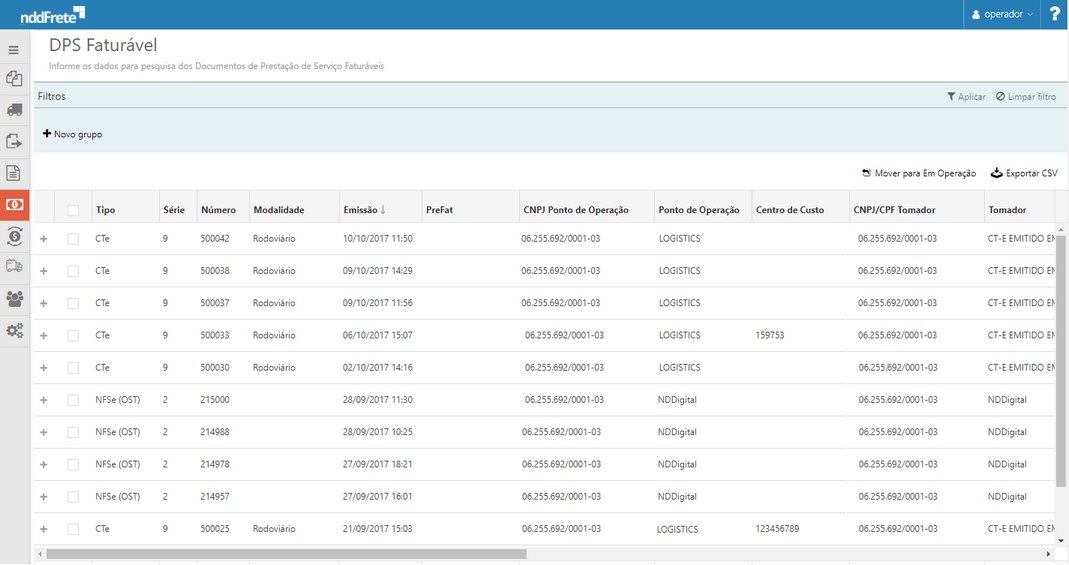Click Mover para Em Operação button
Screen dimensions: 1069x565
click(918, 173)
